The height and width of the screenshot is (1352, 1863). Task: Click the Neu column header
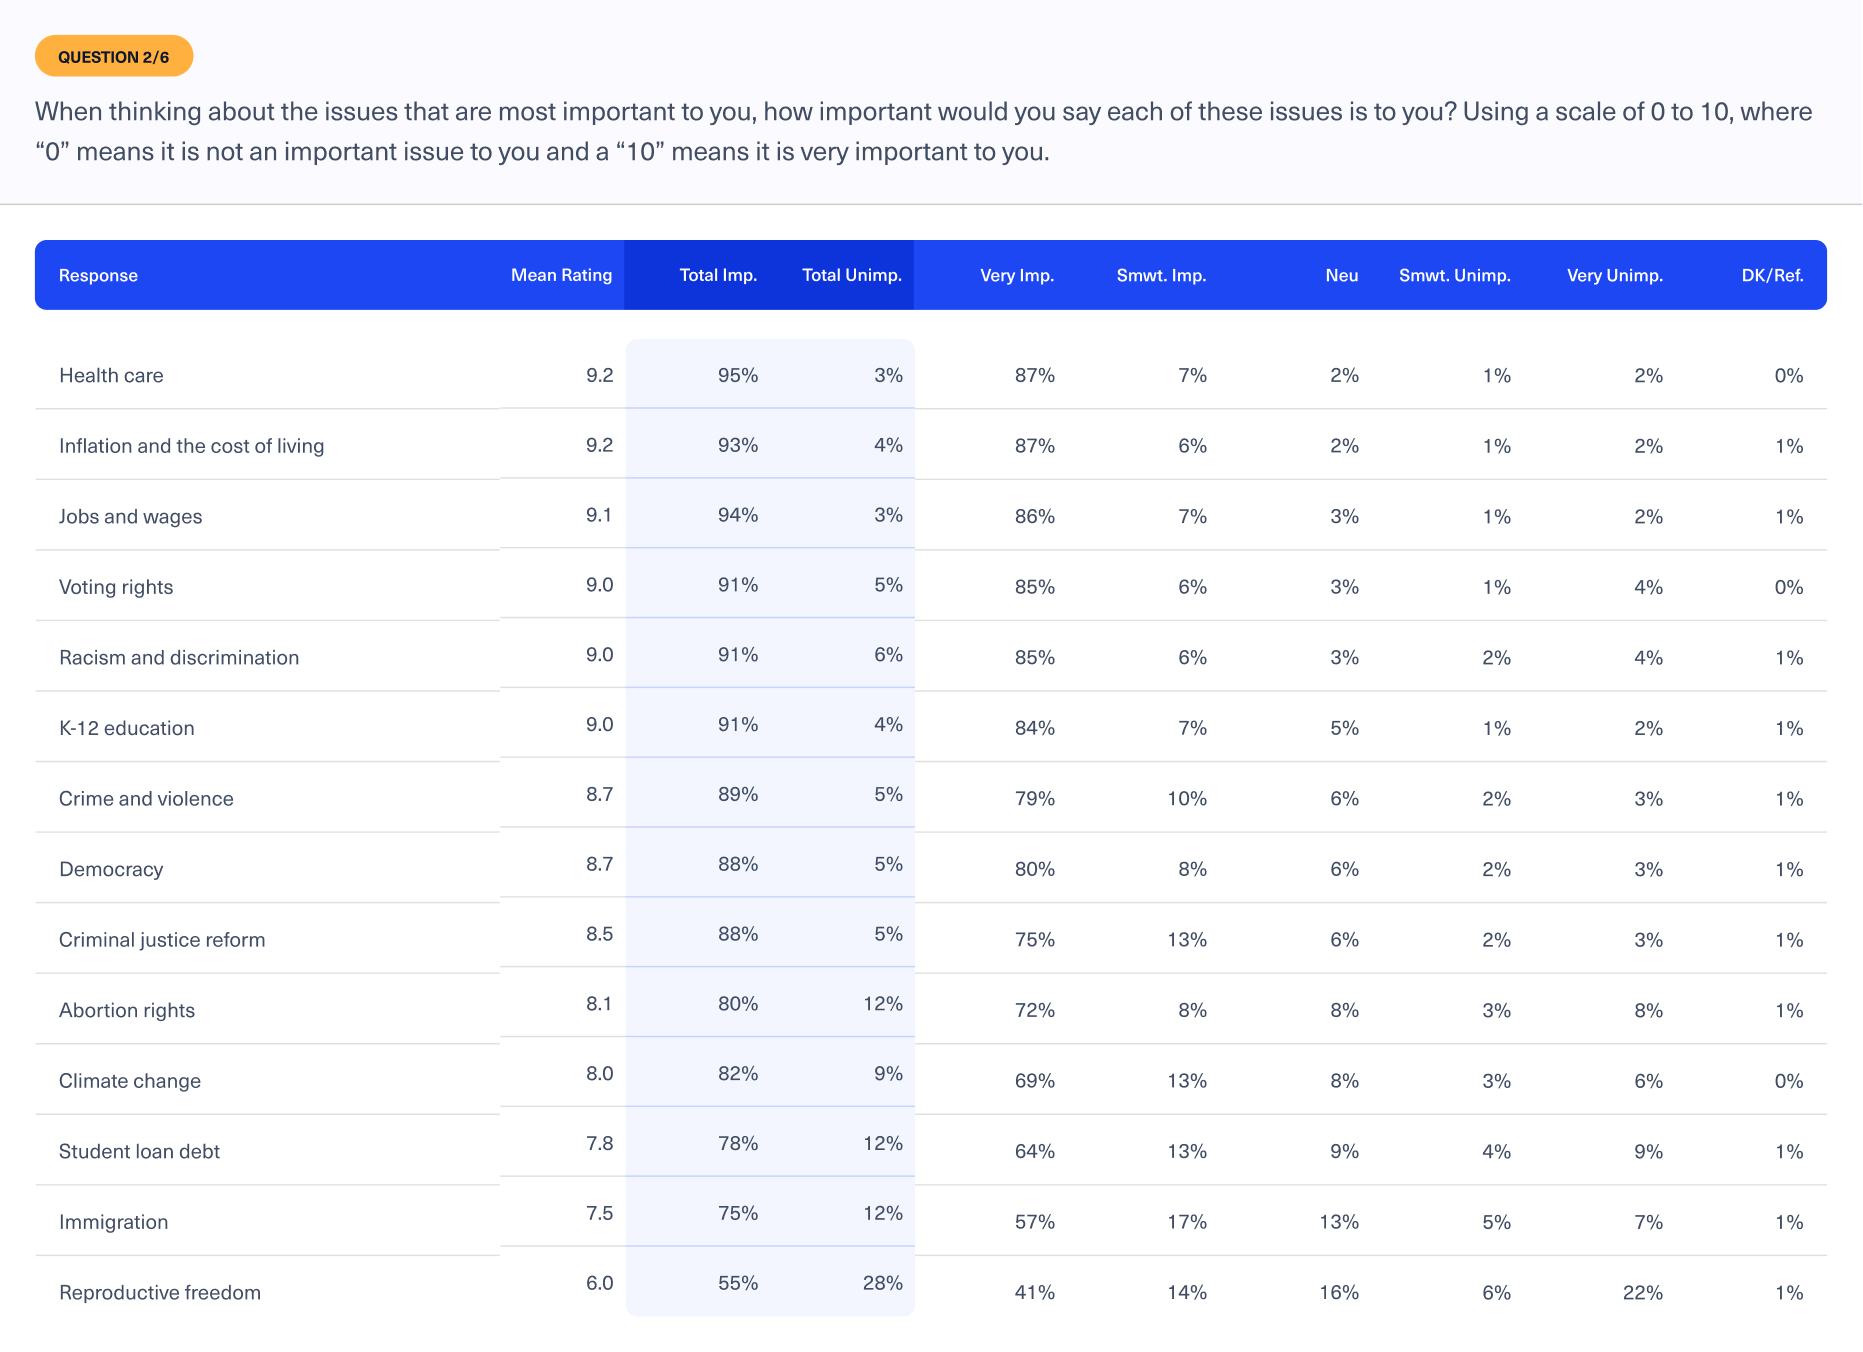point(1341,276)
